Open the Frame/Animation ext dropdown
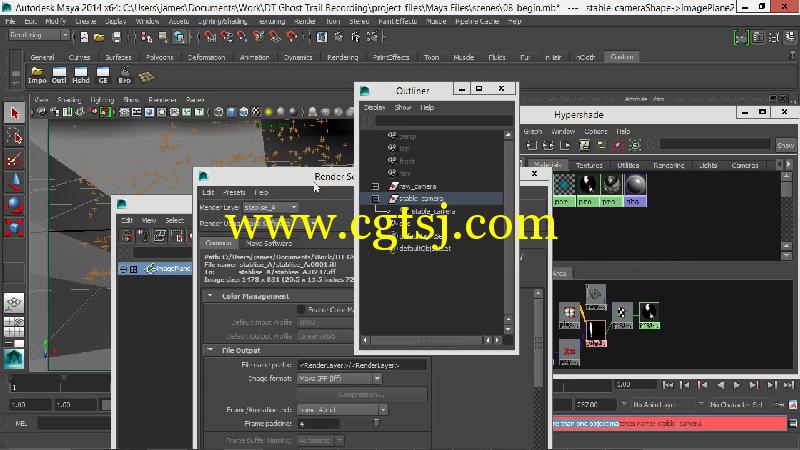The width and height of the screenshot is (800, 450). pyautogui.click(x=342, y=410)
